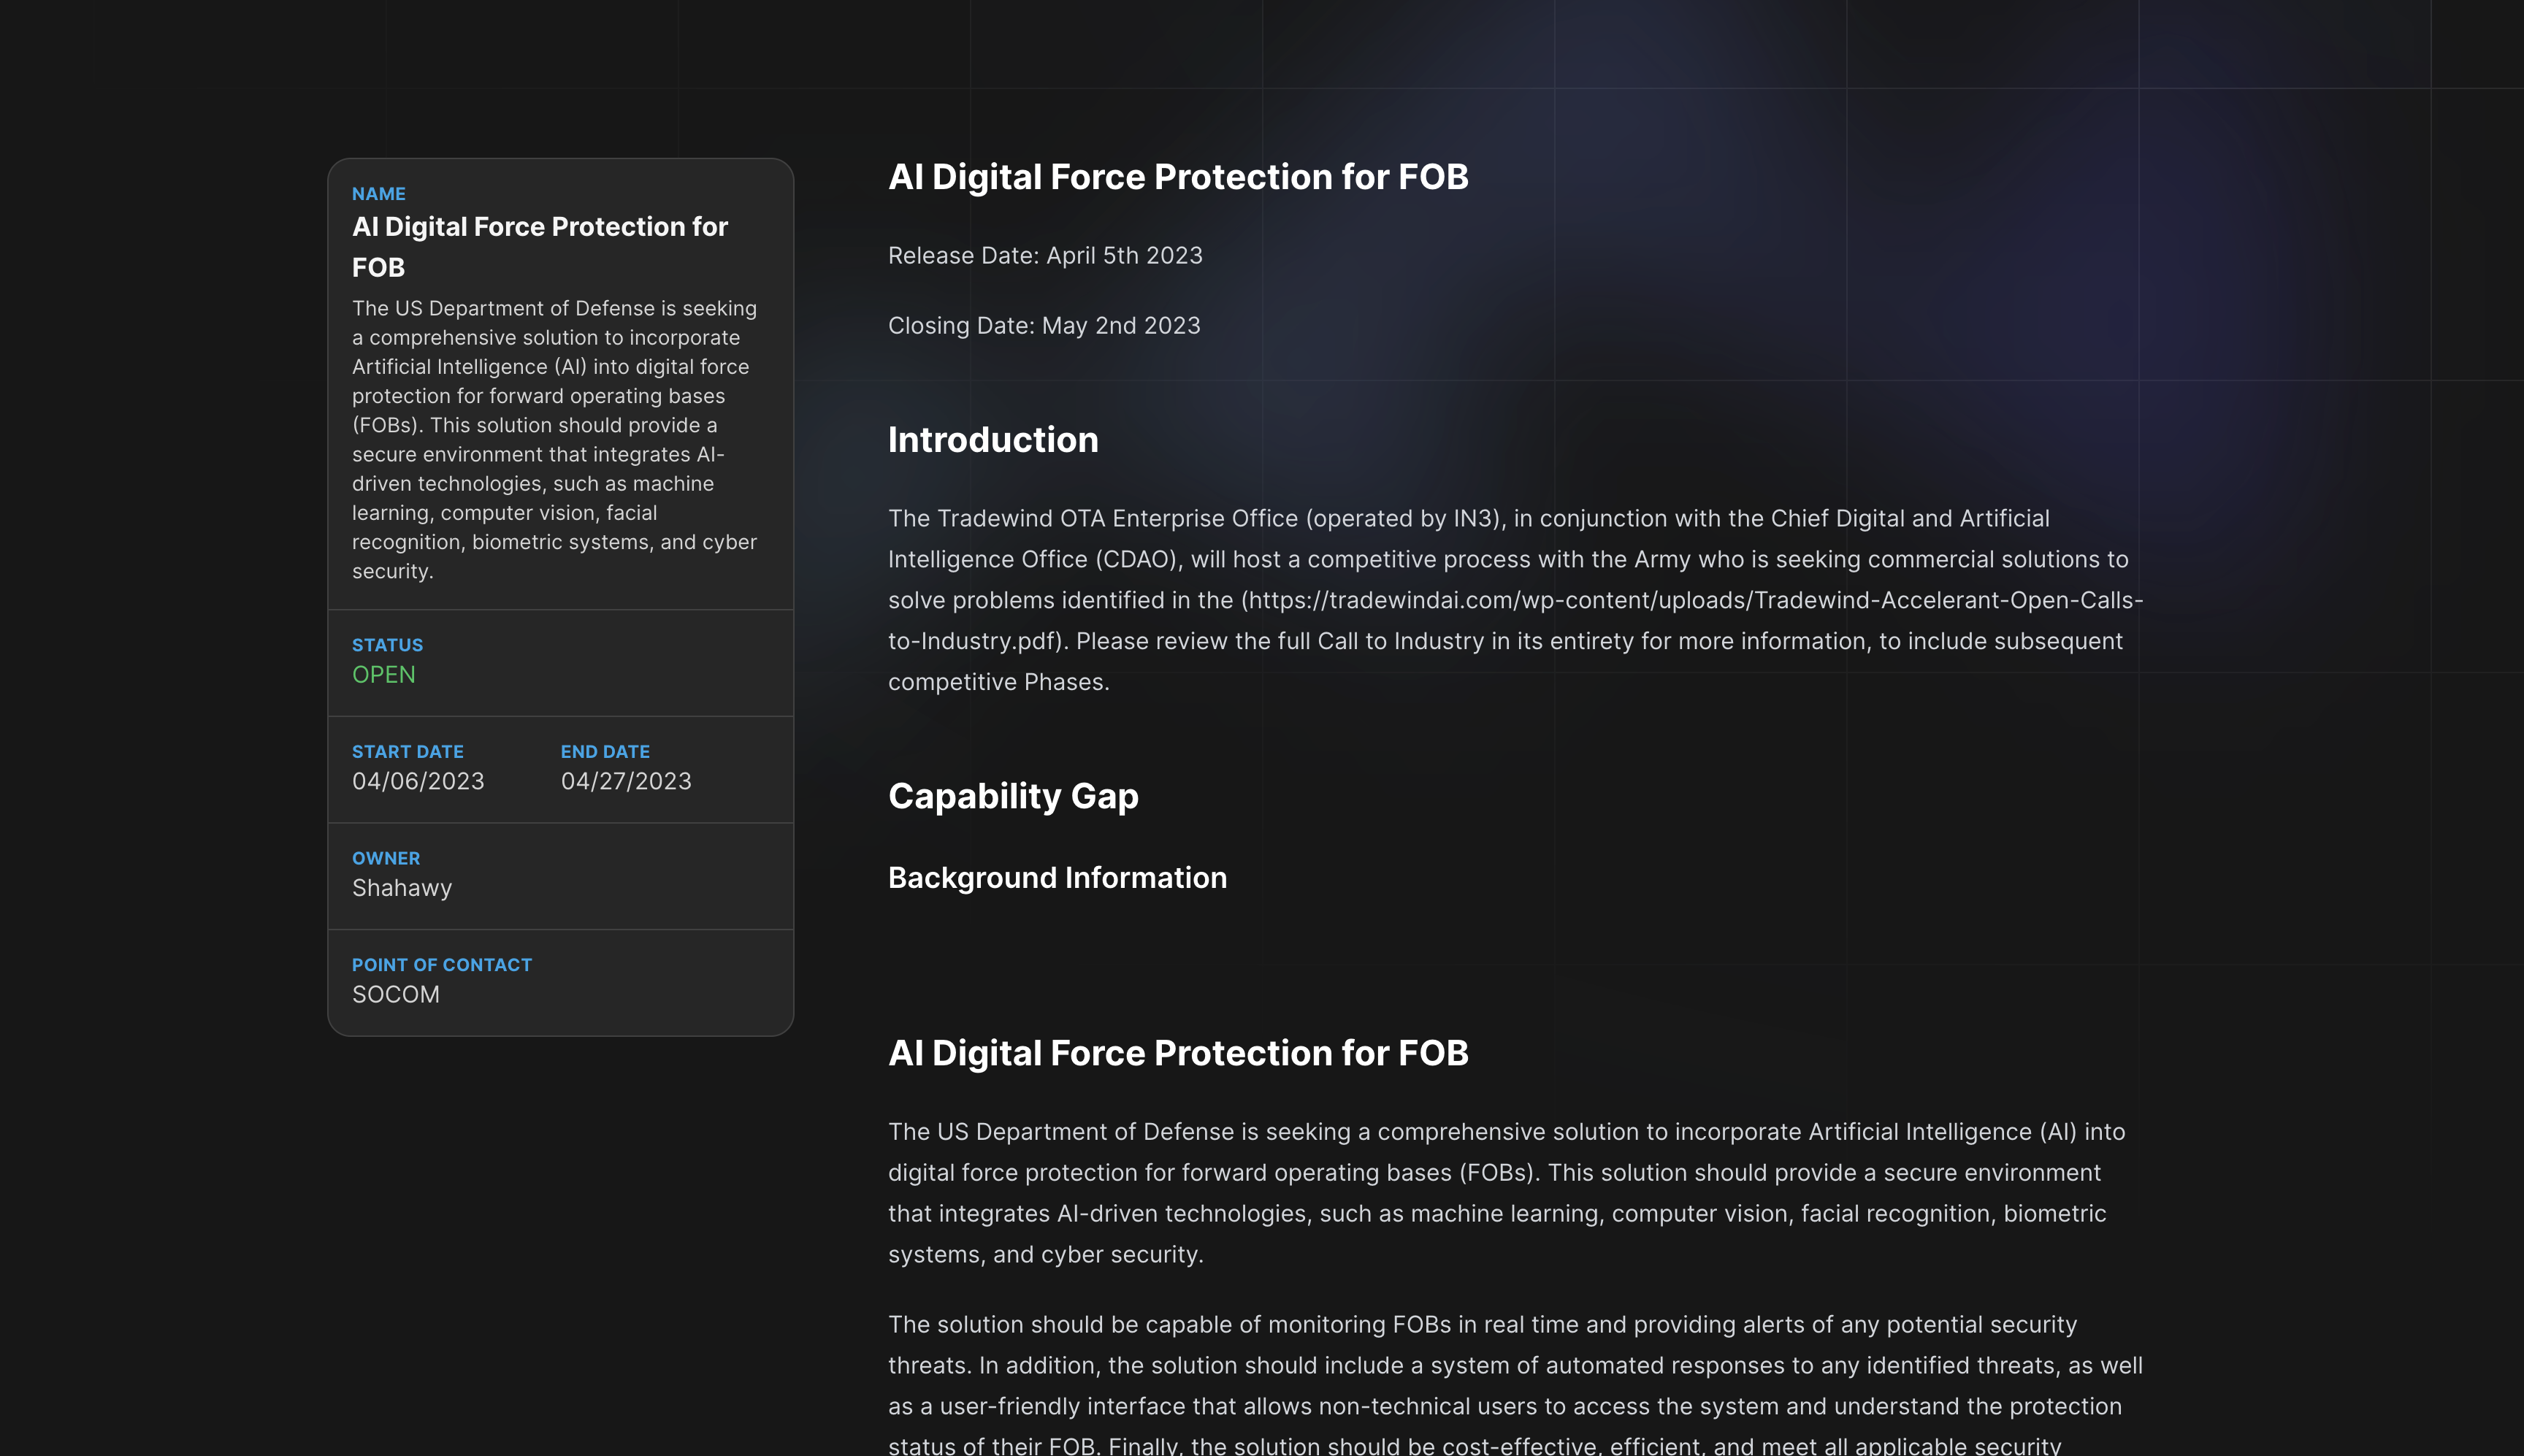Viewport: 2524px width, 1456px height.
Task: Click the SOCOM point of contact value
Action: [x=396, y=994]
